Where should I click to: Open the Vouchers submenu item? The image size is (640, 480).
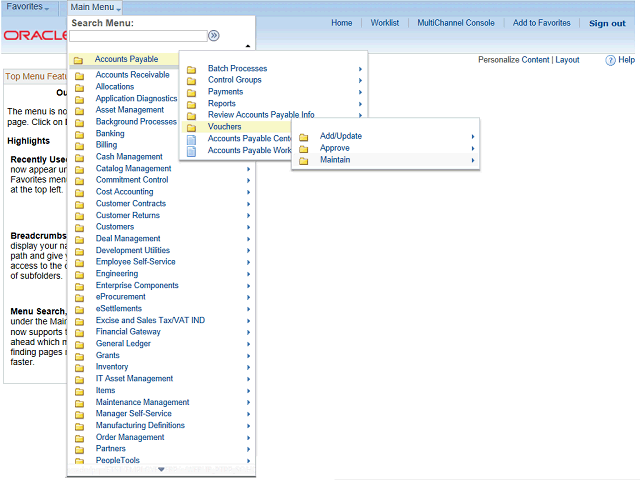coord(224,127)
